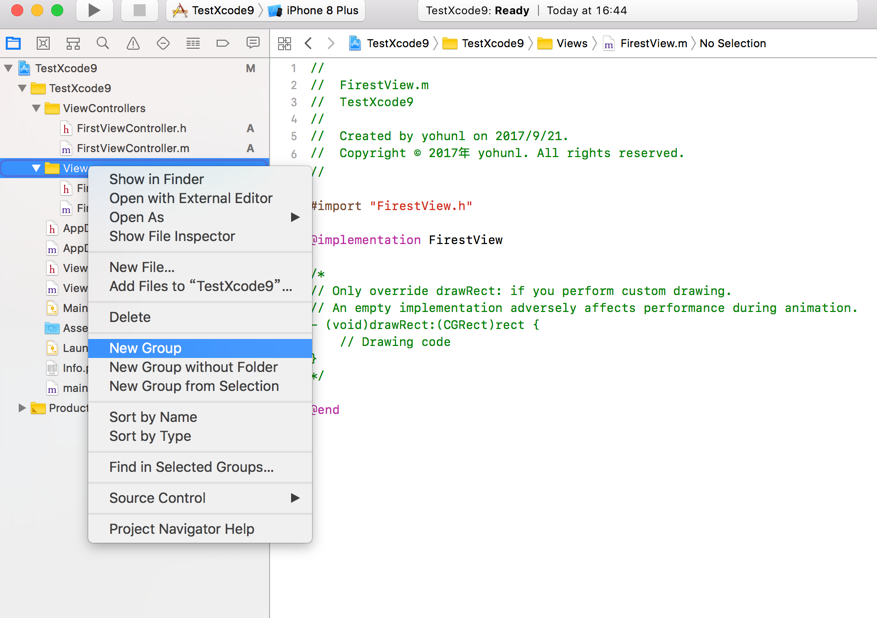The image size is (877, 618).
Task: Click the Info.plist file icon
Action: click(x=52, y=368)
